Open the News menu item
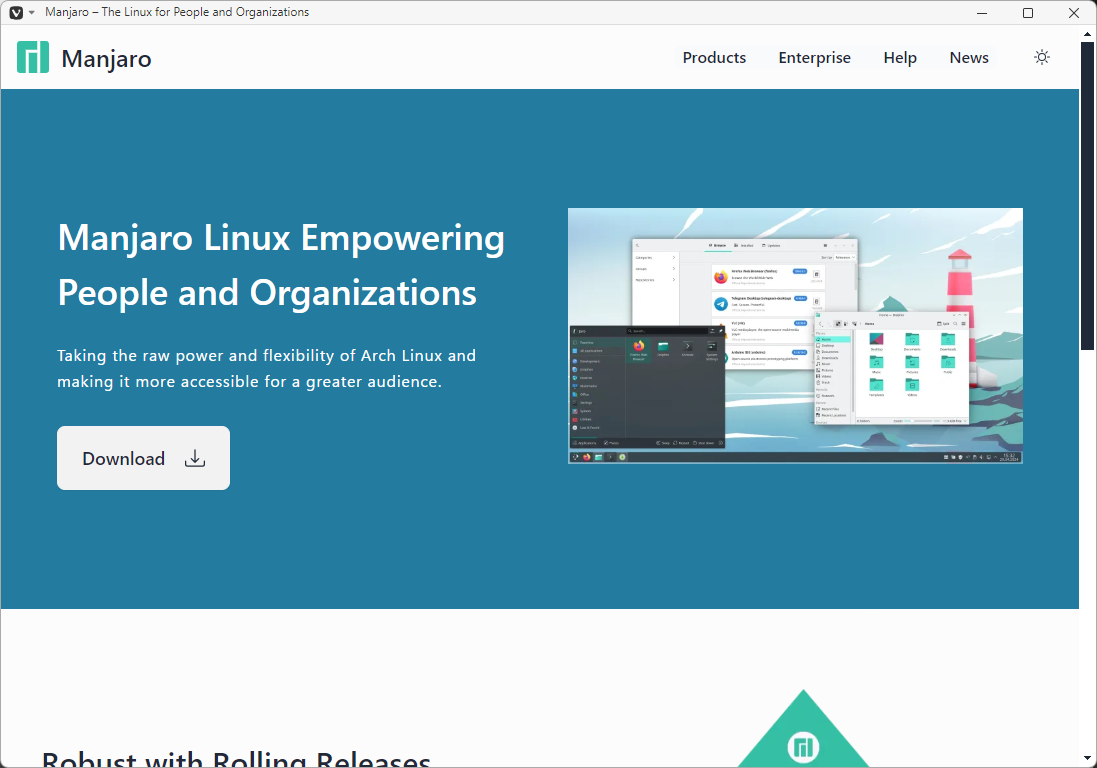1097x768 pixels. click(x=969, y=57)
